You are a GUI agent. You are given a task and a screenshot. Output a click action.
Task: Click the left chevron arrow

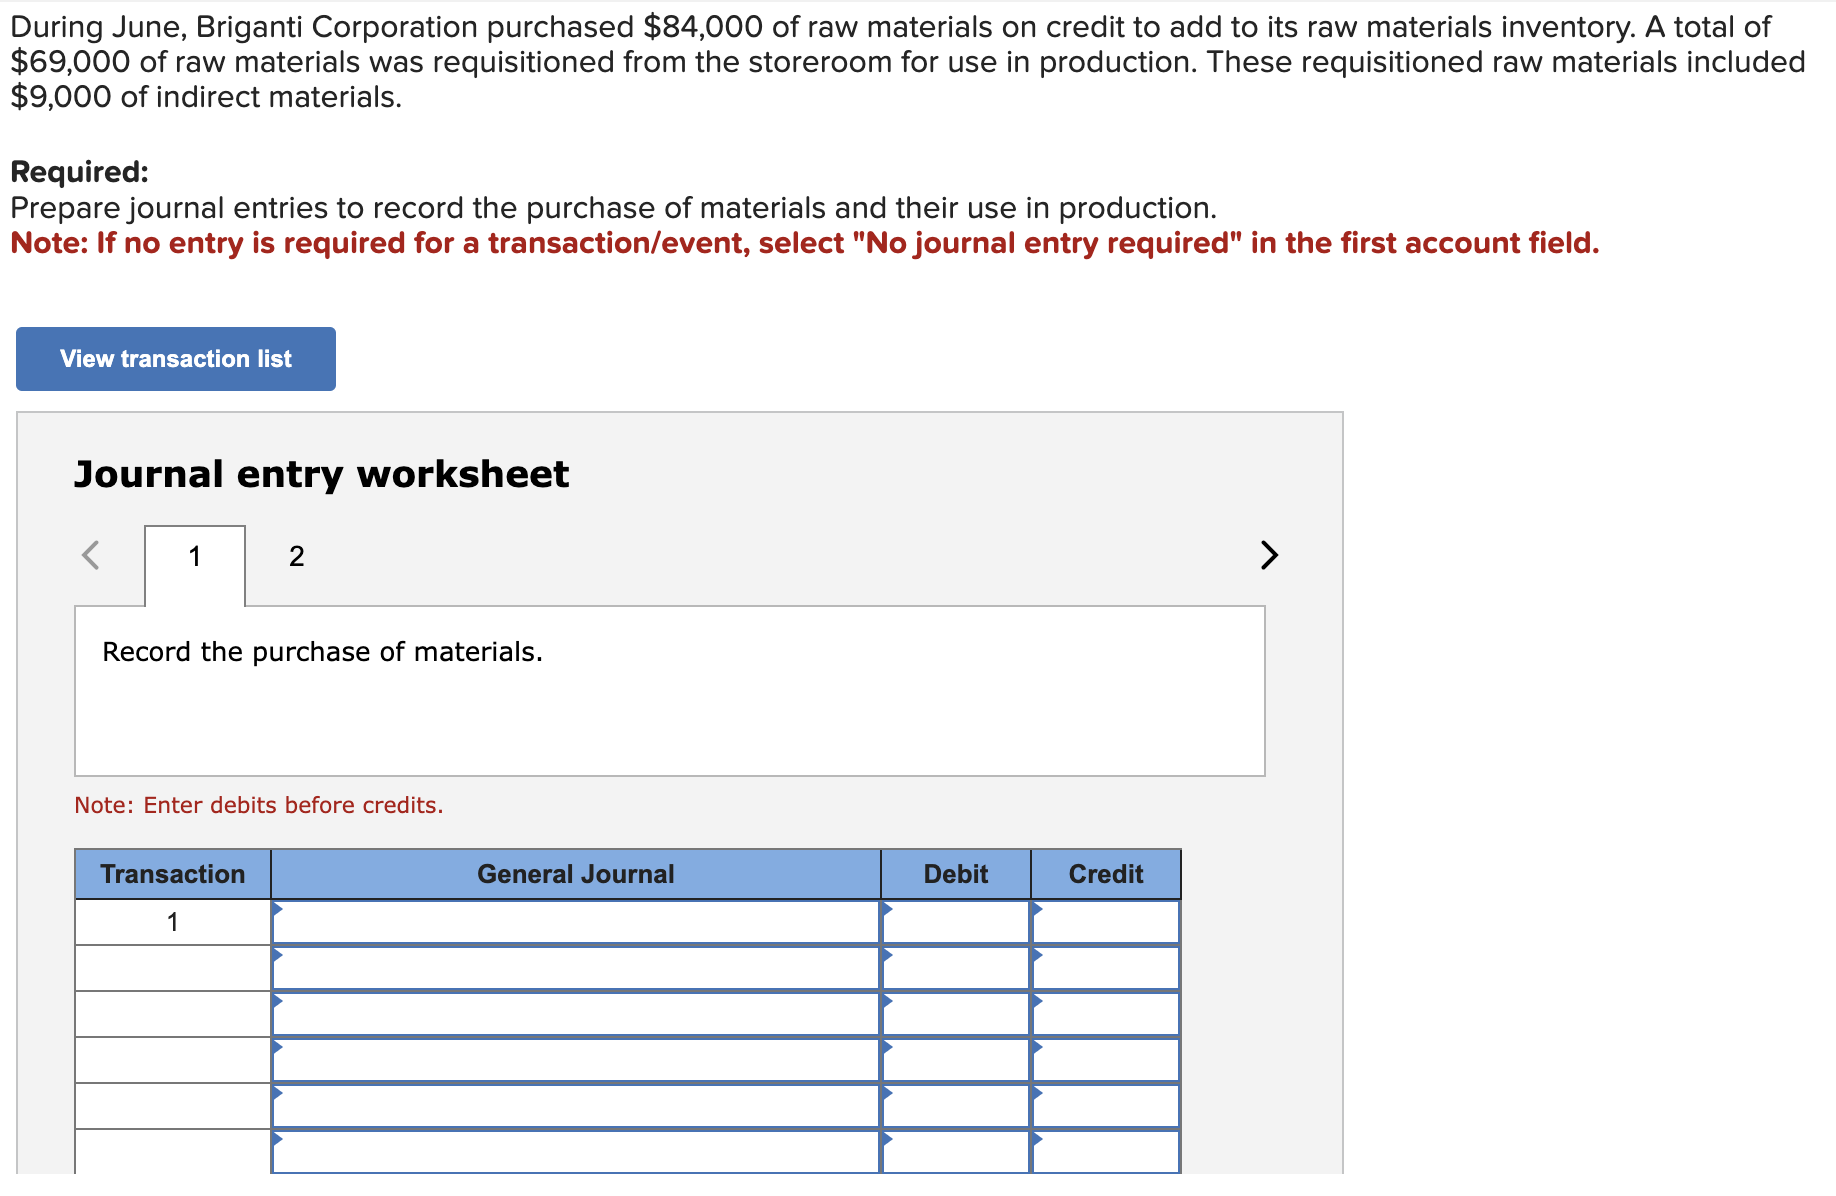90,555
